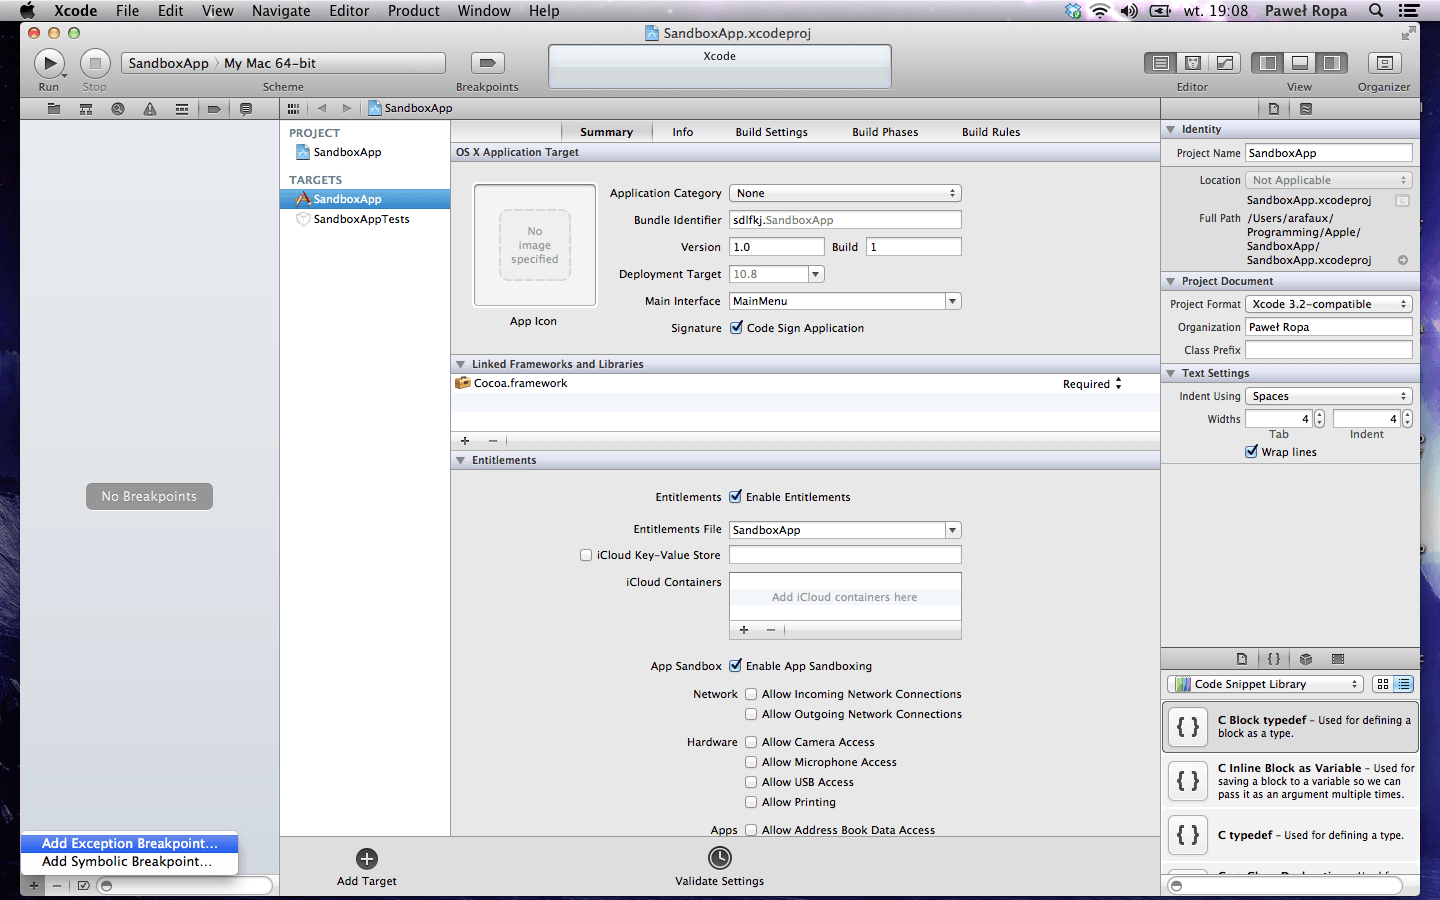Click the Validate Settings button
This screenshot has width=1440, height=900.
coord(719,866)
